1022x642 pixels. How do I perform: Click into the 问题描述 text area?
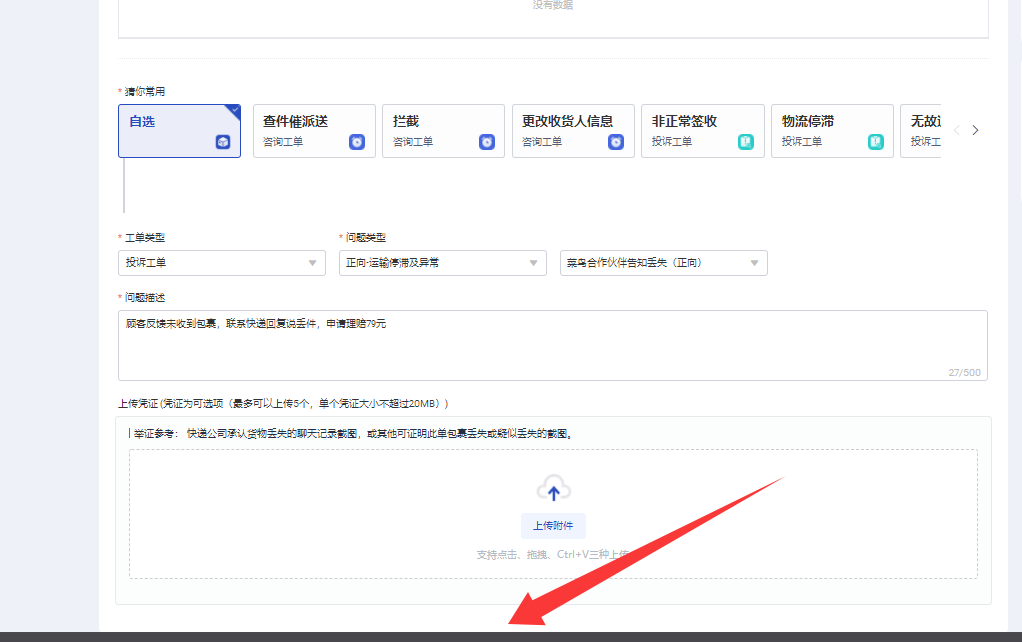coord(553,345)
